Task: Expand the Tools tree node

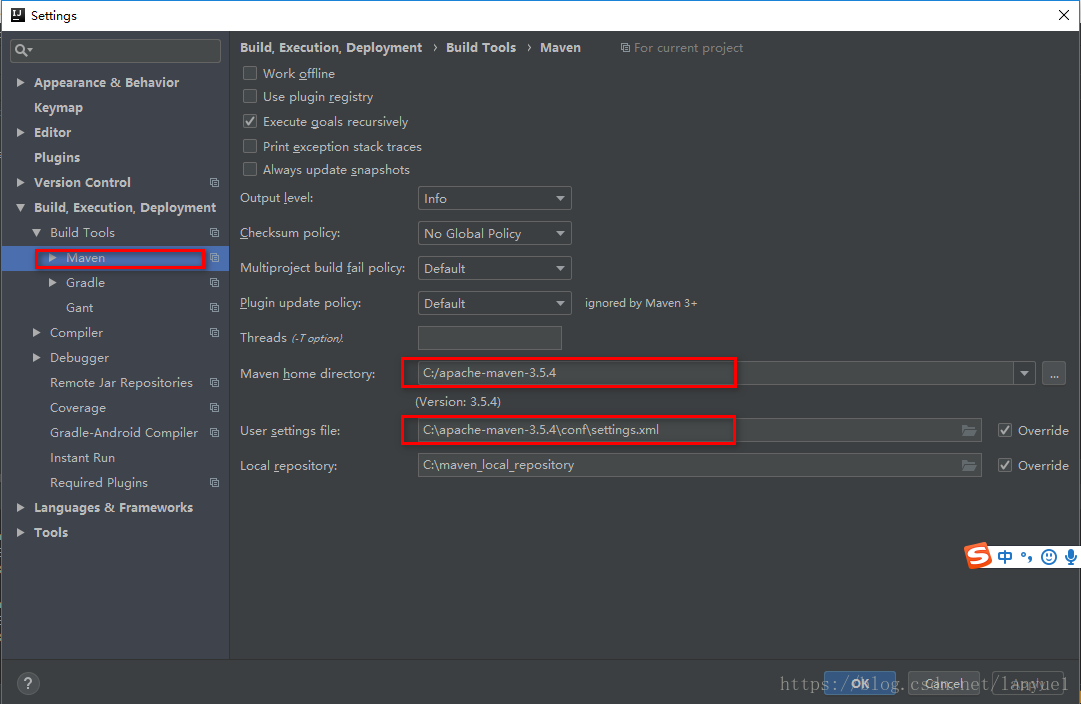Action: pos(21,533)
